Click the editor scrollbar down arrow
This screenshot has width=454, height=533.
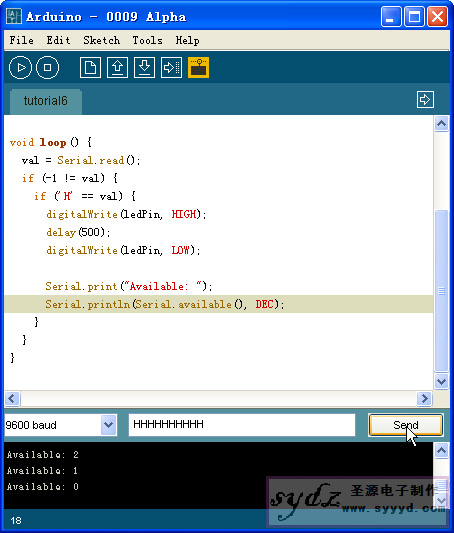[441, 381]
